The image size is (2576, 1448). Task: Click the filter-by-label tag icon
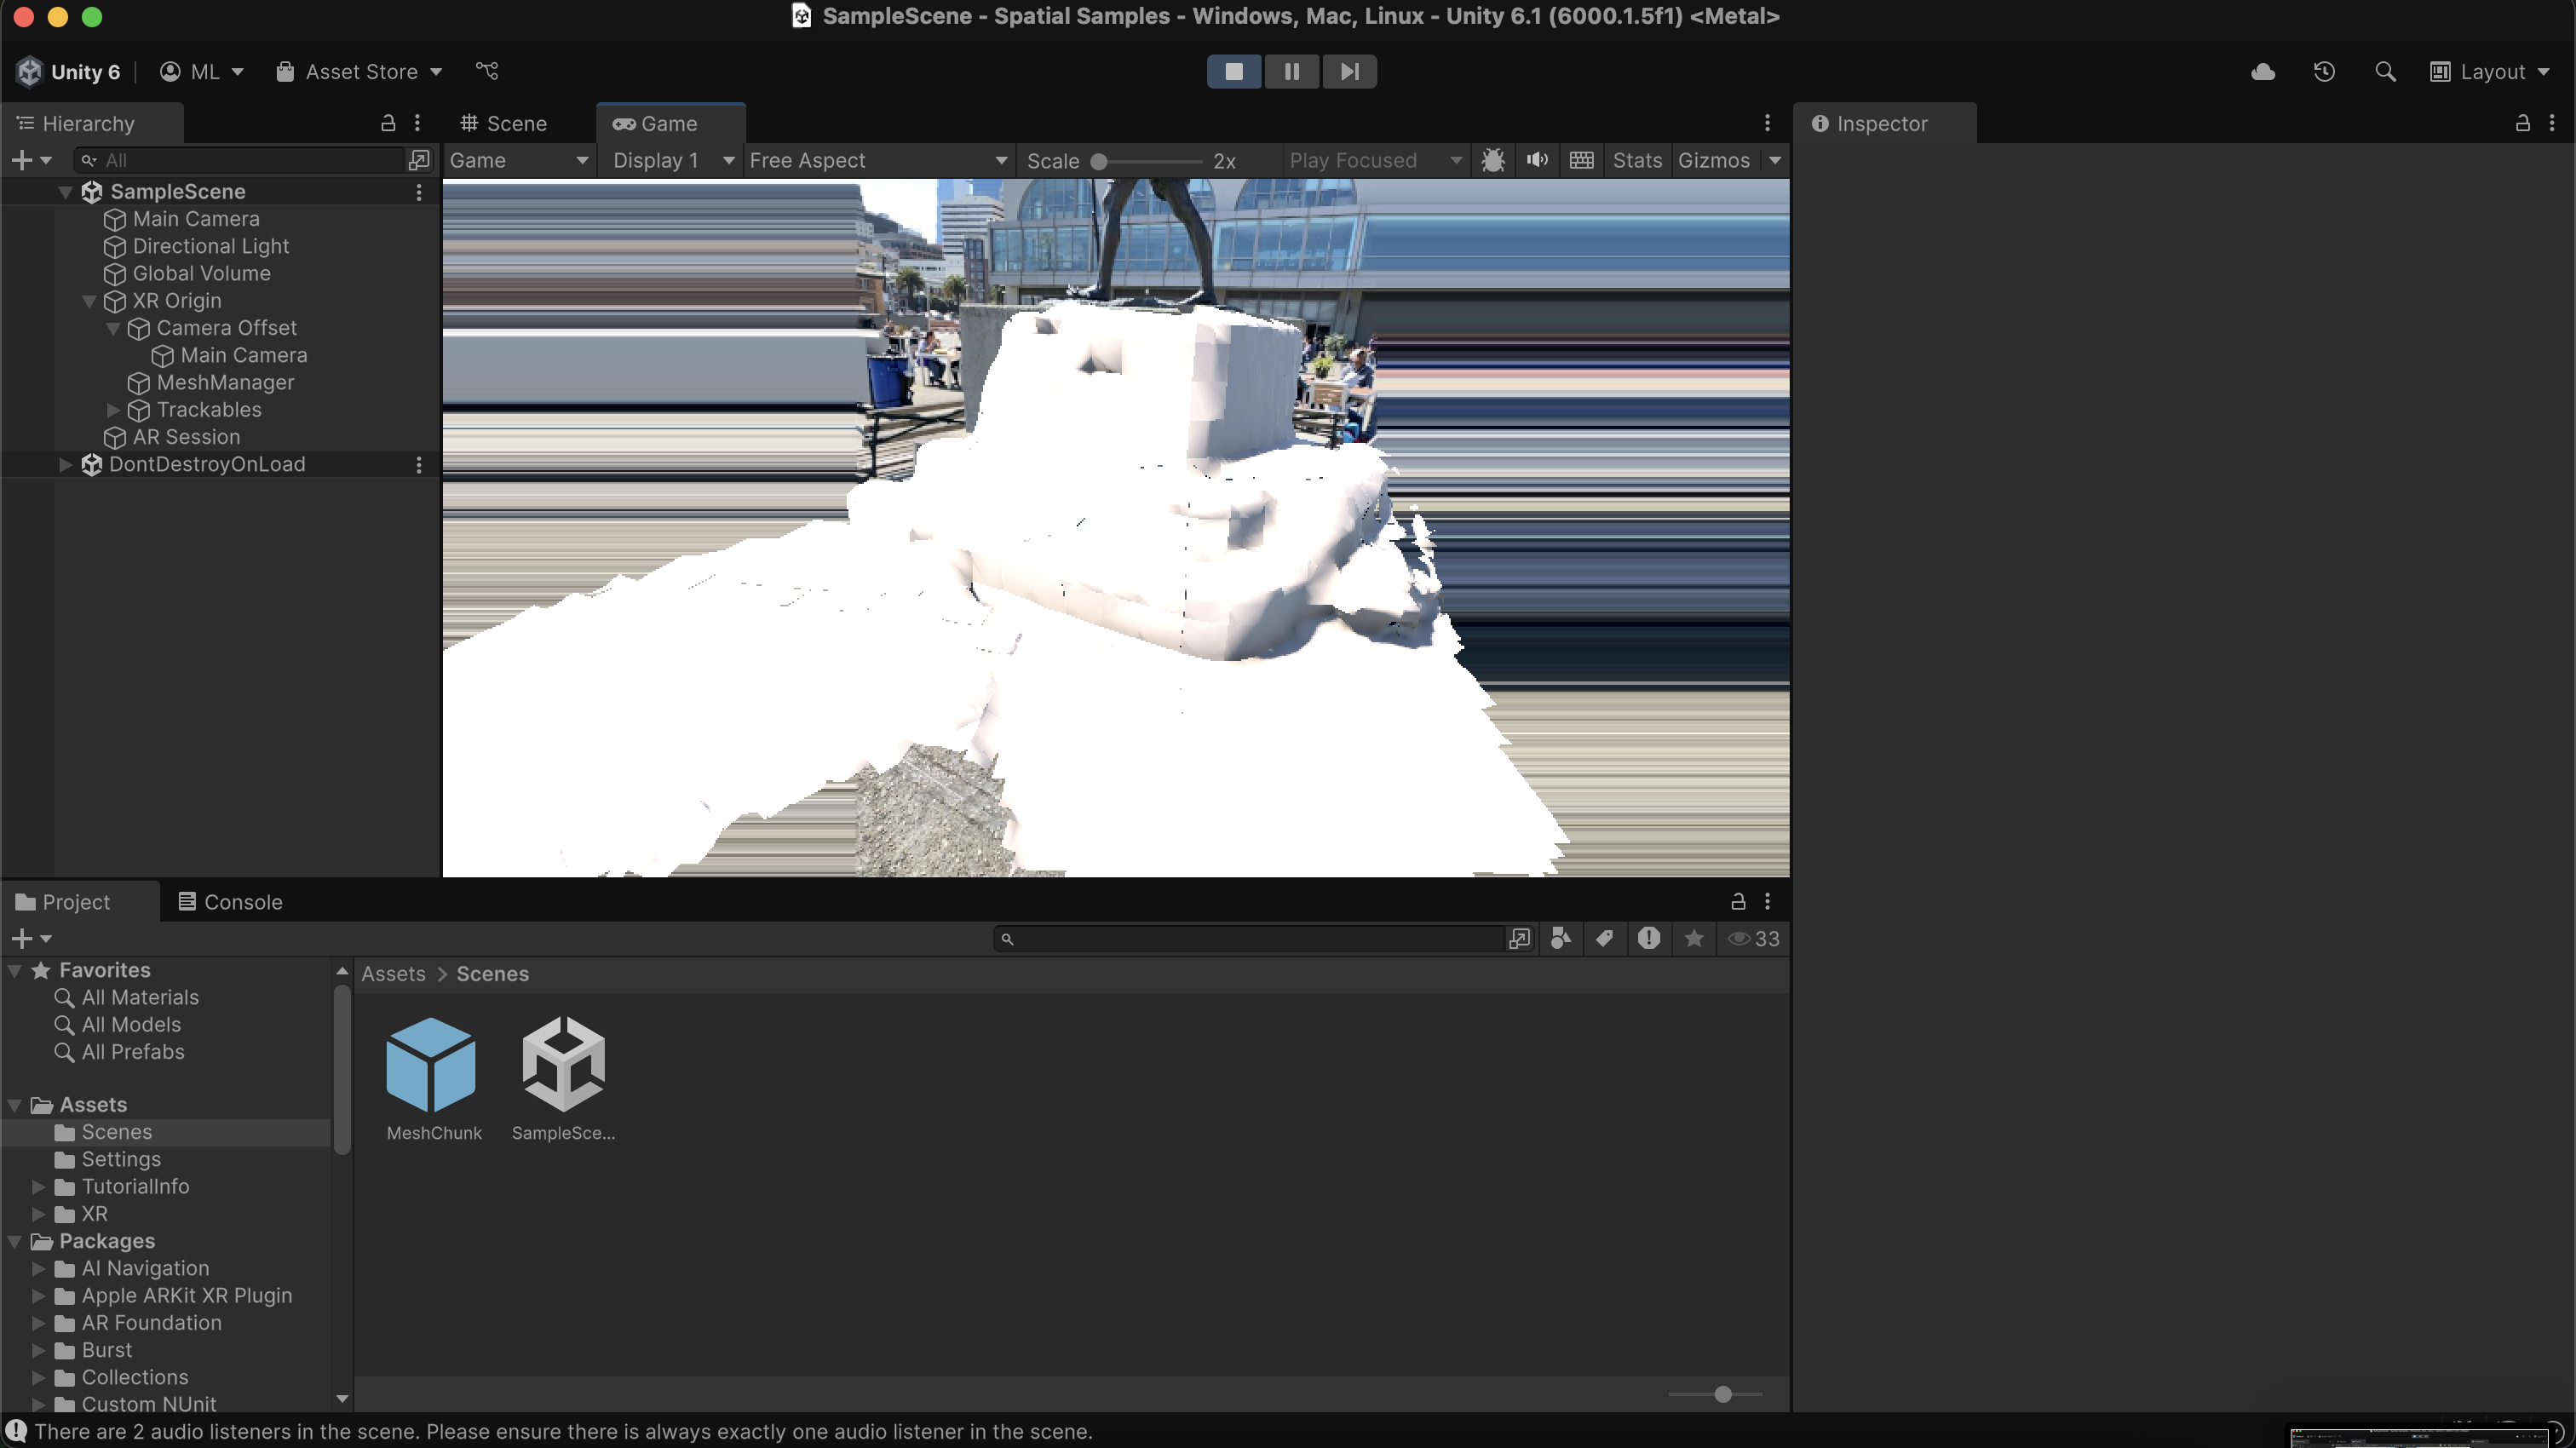pyautogui.click(x=1604, y=938)
